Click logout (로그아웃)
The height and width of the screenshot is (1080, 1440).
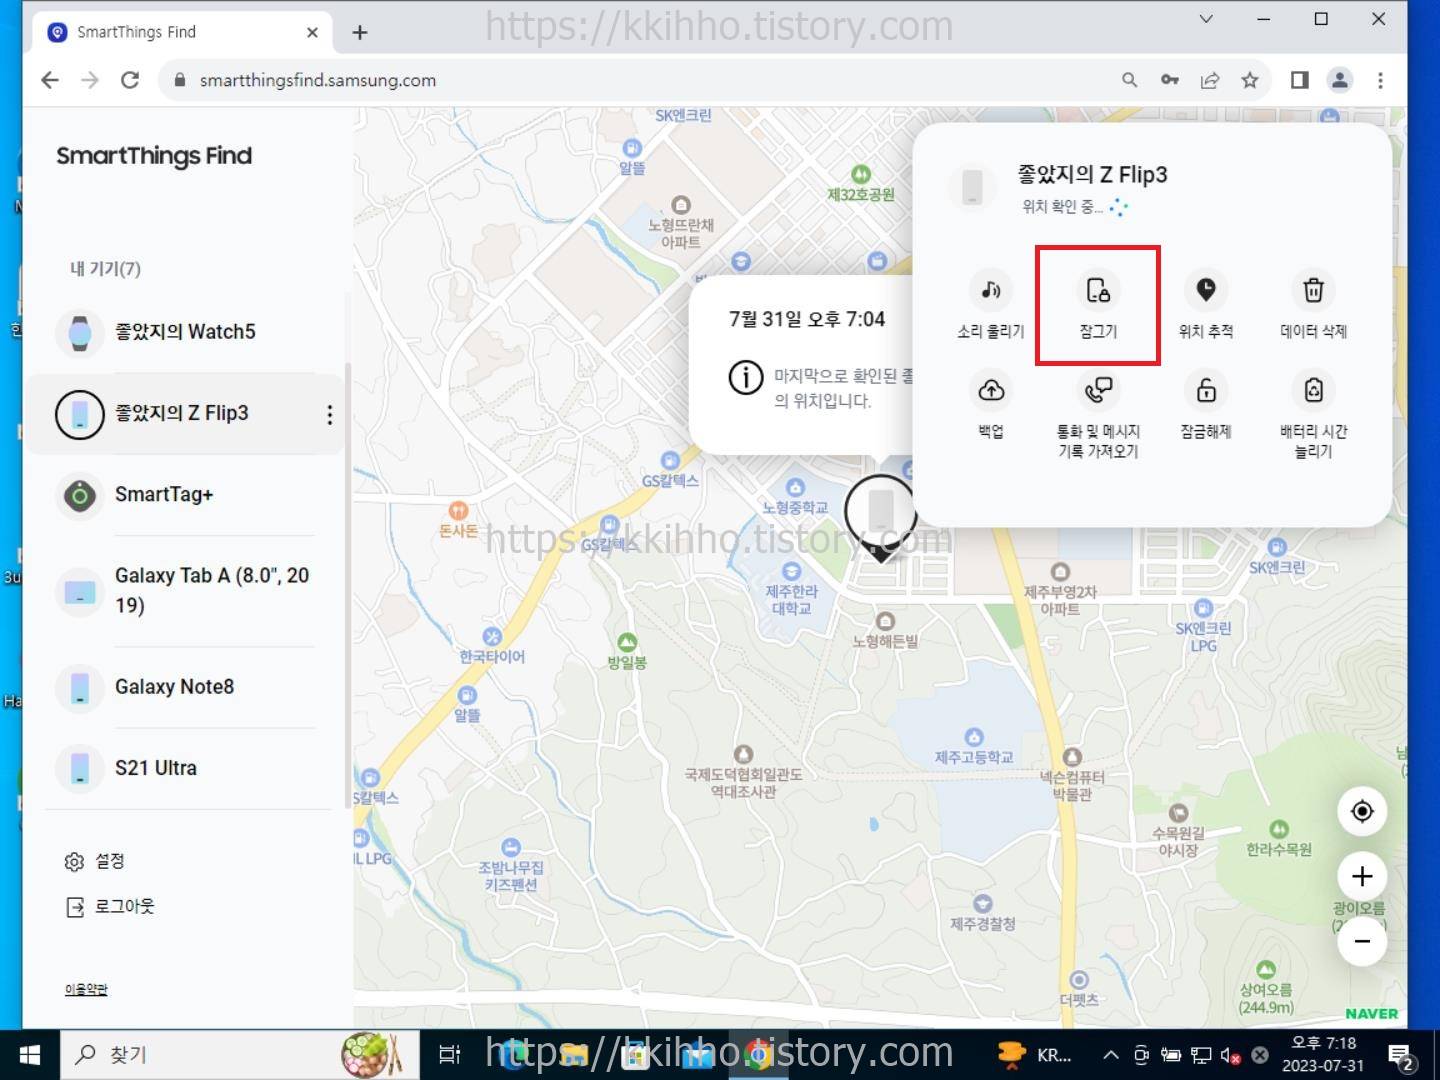(110, 906)
